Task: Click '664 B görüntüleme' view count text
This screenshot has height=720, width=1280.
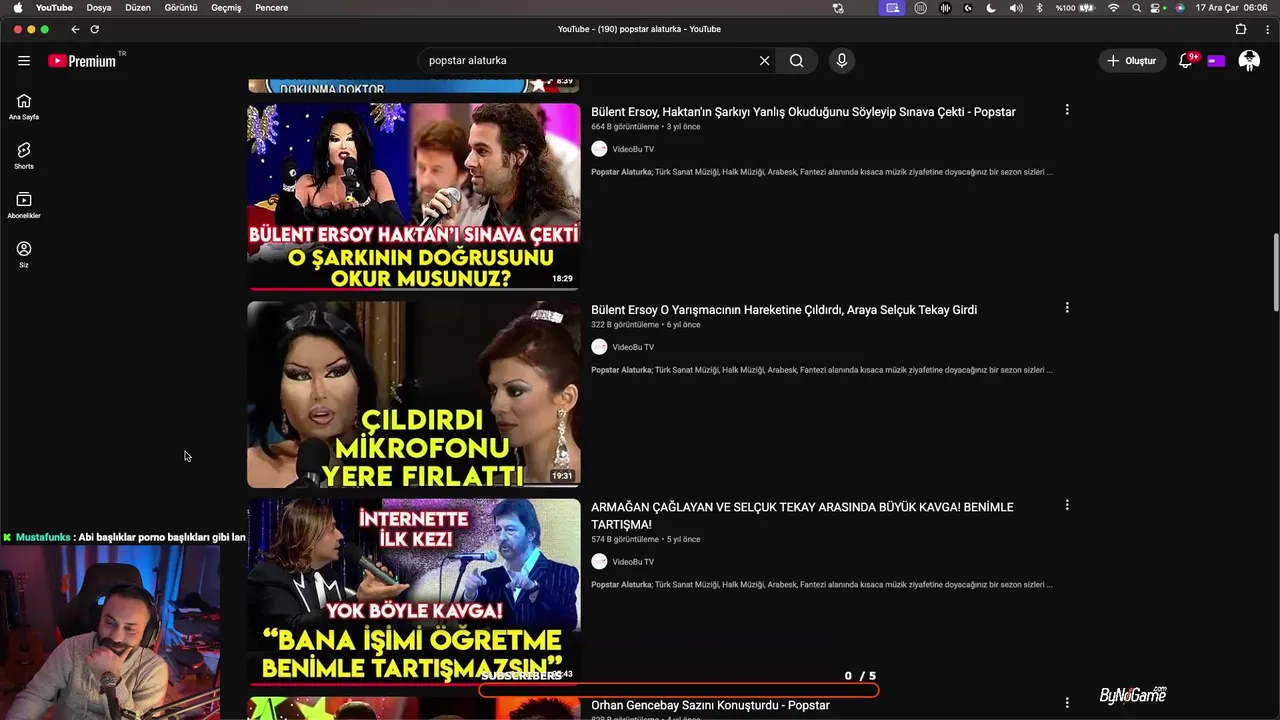Action: [625, 127]
